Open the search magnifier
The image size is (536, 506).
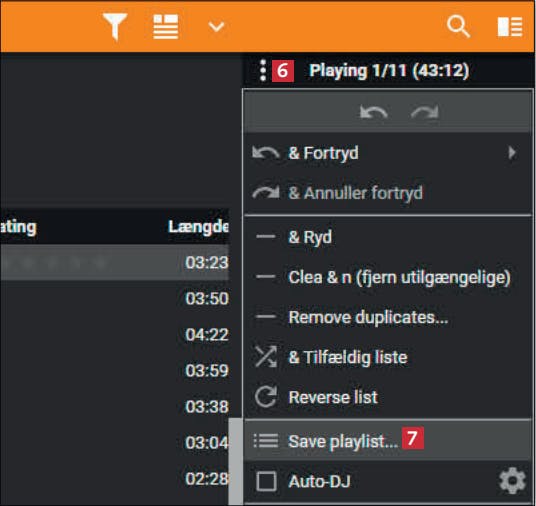click(458, 26)
